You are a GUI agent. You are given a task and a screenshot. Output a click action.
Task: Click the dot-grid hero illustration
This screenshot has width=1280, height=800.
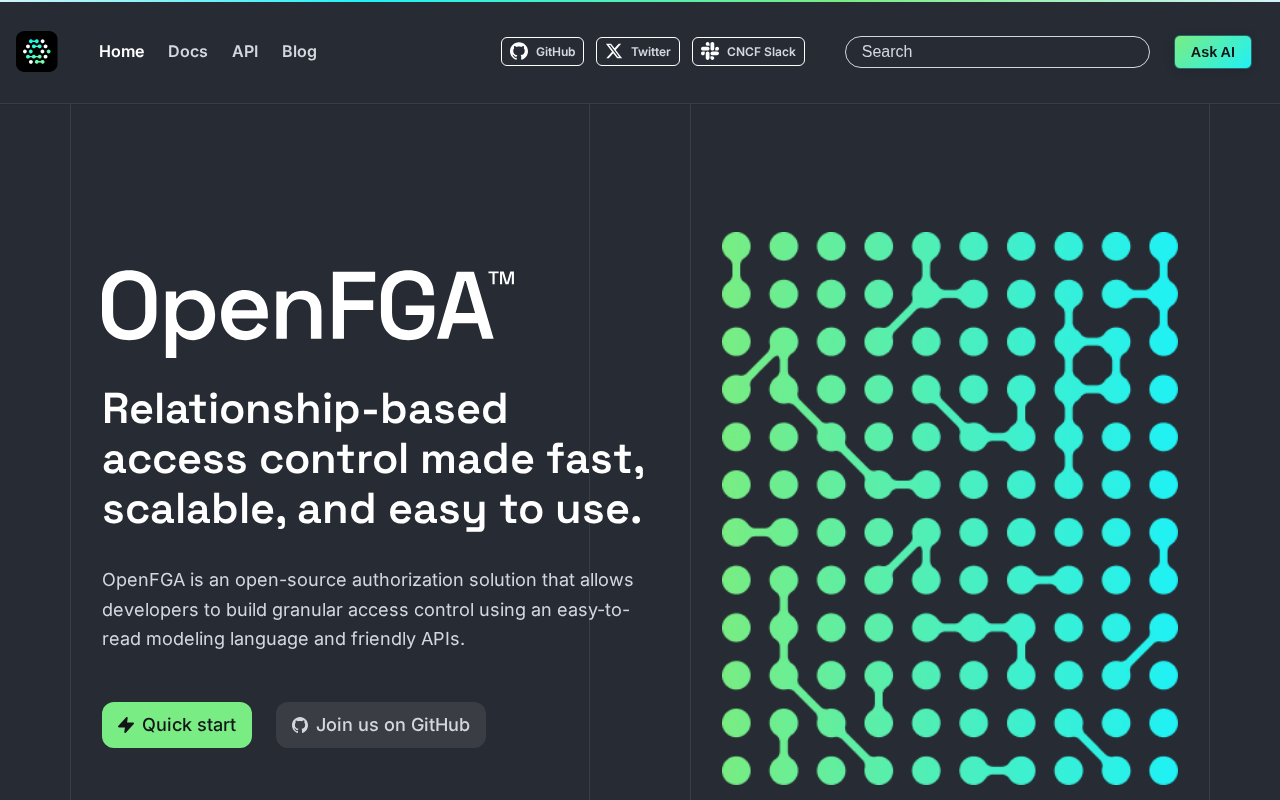click(950, 508)
